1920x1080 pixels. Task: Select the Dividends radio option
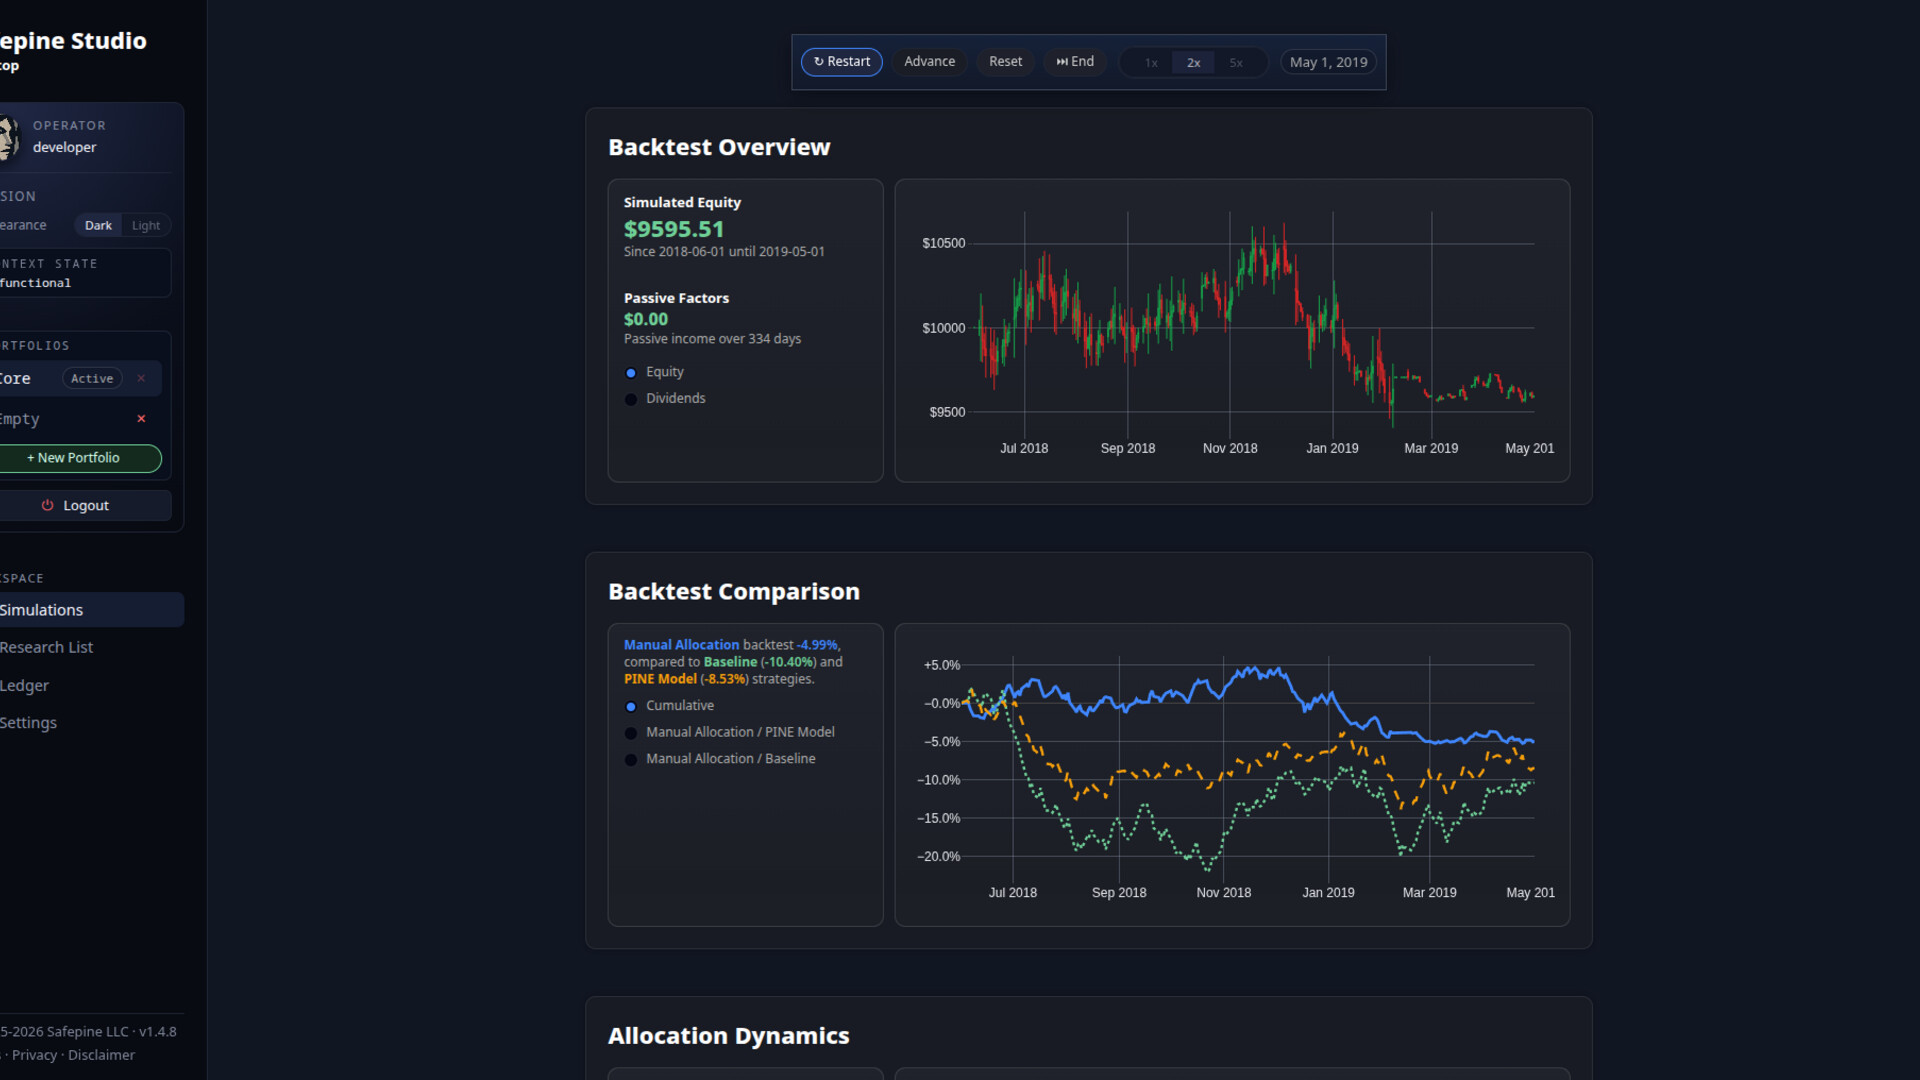coord(631,399)
